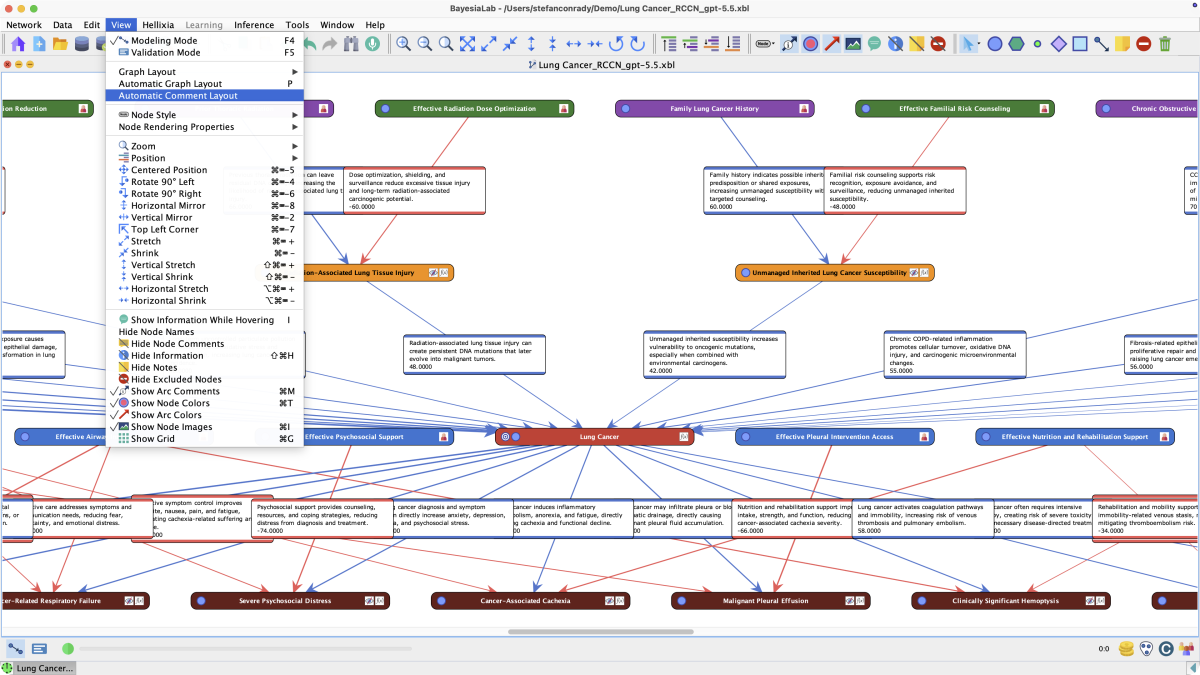The width and height of the screenshot is (1200, 675).
Task: Click the green microphone icon
Action: coord(372,44)
